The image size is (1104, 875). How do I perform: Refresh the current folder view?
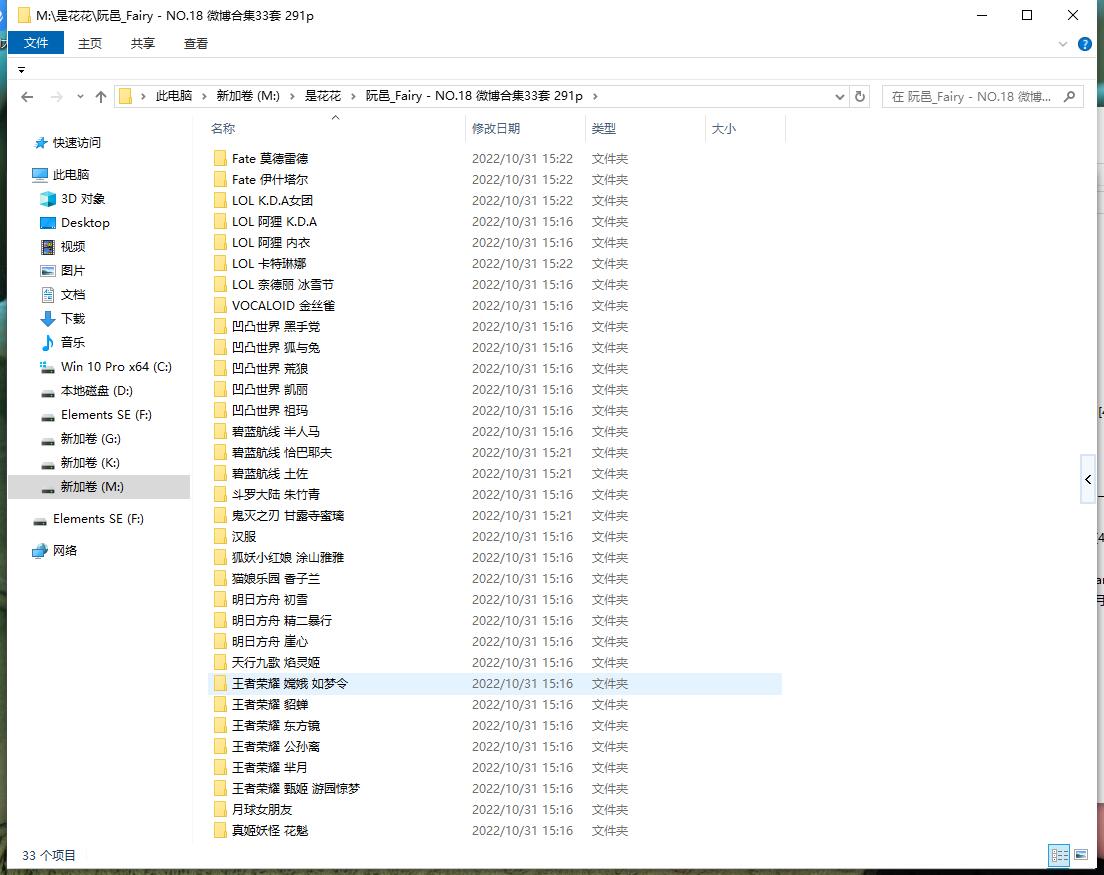pos(860,96)
